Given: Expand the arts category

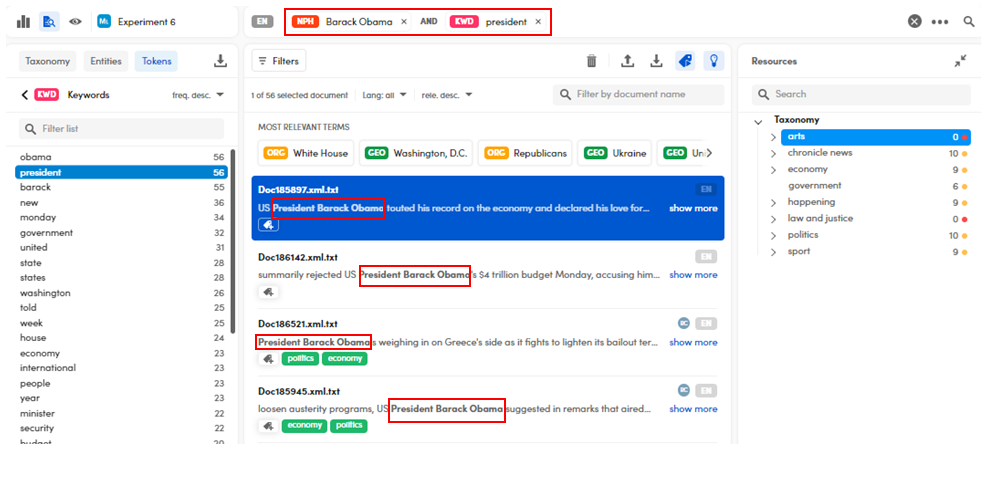Looking at the screenshot, I should click(773, 137).
